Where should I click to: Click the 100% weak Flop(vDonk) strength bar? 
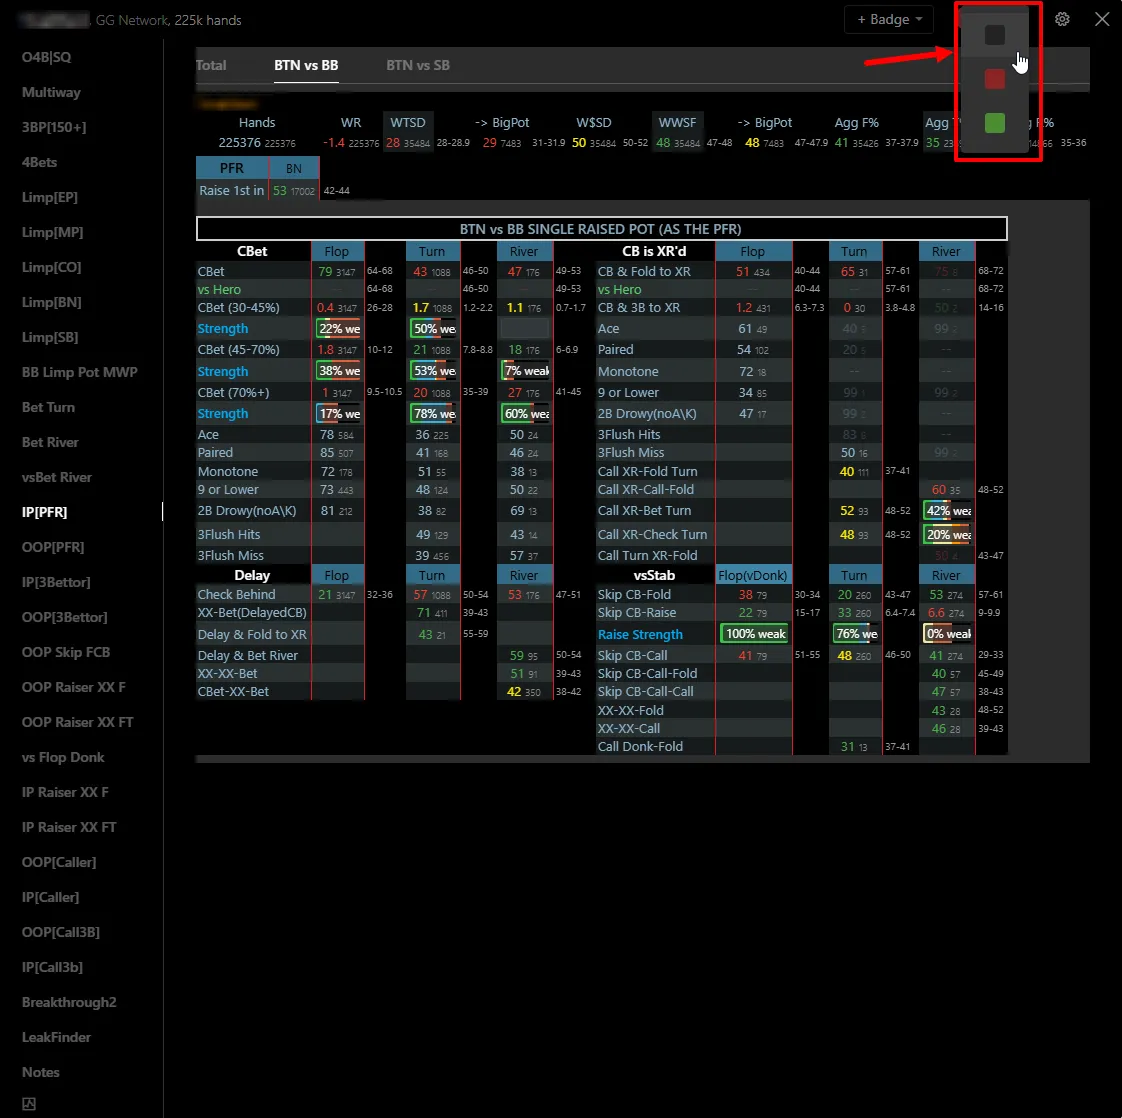(754, 634)
